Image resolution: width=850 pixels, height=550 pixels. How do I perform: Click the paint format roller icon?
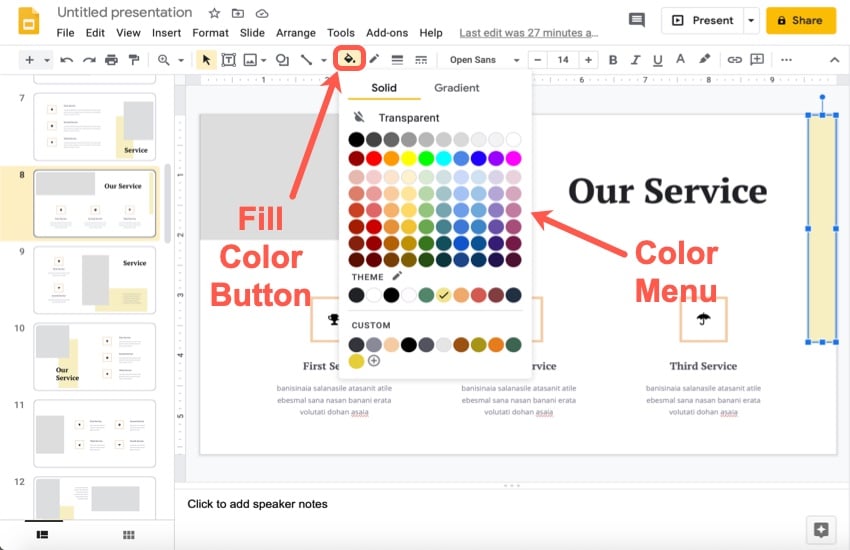pyautogui.click(x=133, y=60)
